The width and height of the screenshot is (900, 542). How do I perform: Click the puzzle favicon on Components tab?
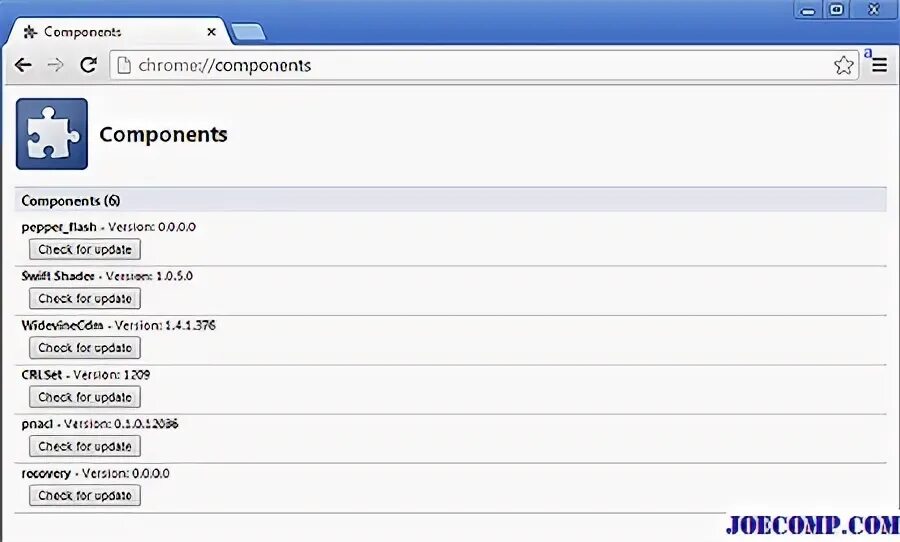pyautogui.click(x=30, y=32)
